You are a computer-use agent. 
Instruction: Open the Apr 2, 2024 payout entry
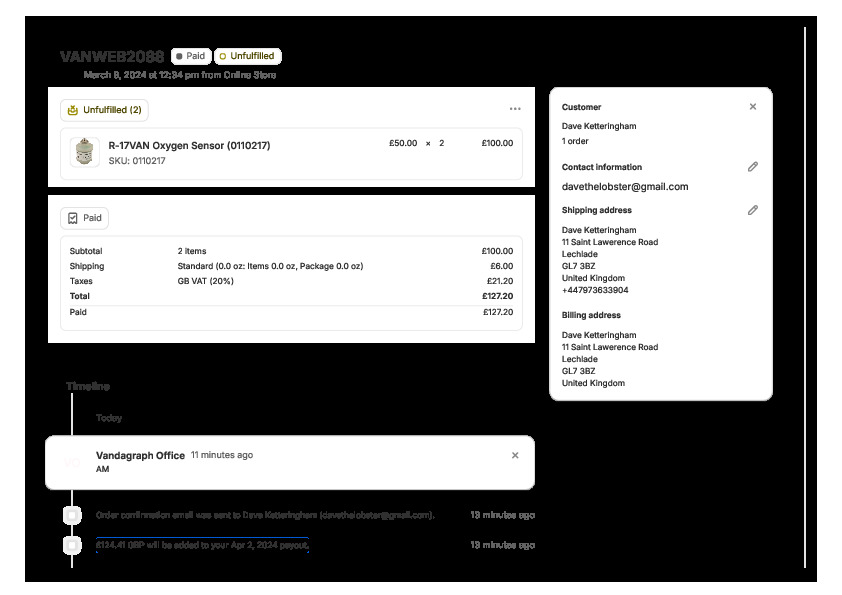pos(202,545)
